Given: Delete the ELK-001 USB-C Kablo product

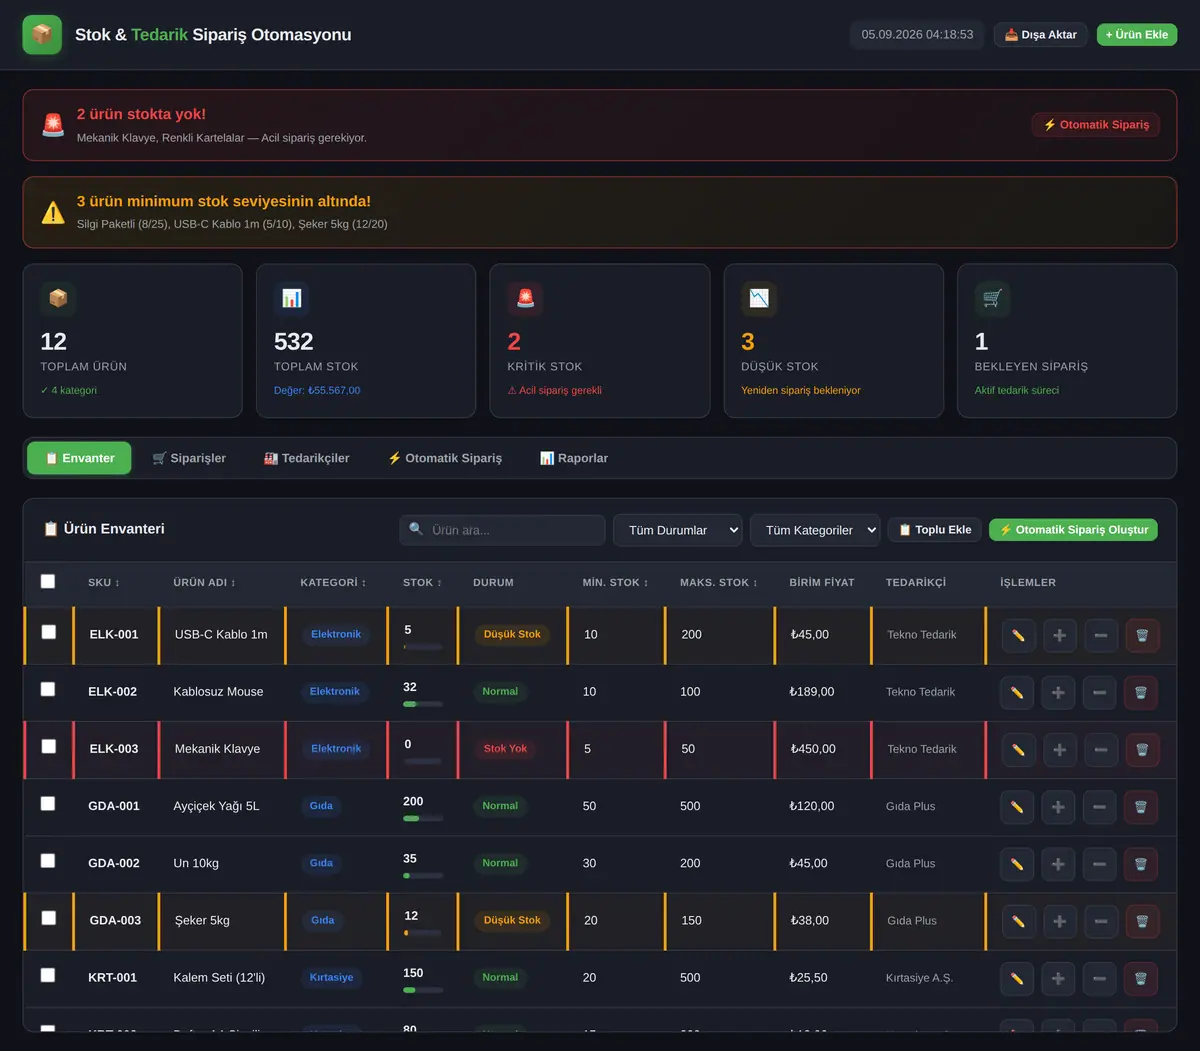Looking at the screenshot, I should tap(1142, 635).
